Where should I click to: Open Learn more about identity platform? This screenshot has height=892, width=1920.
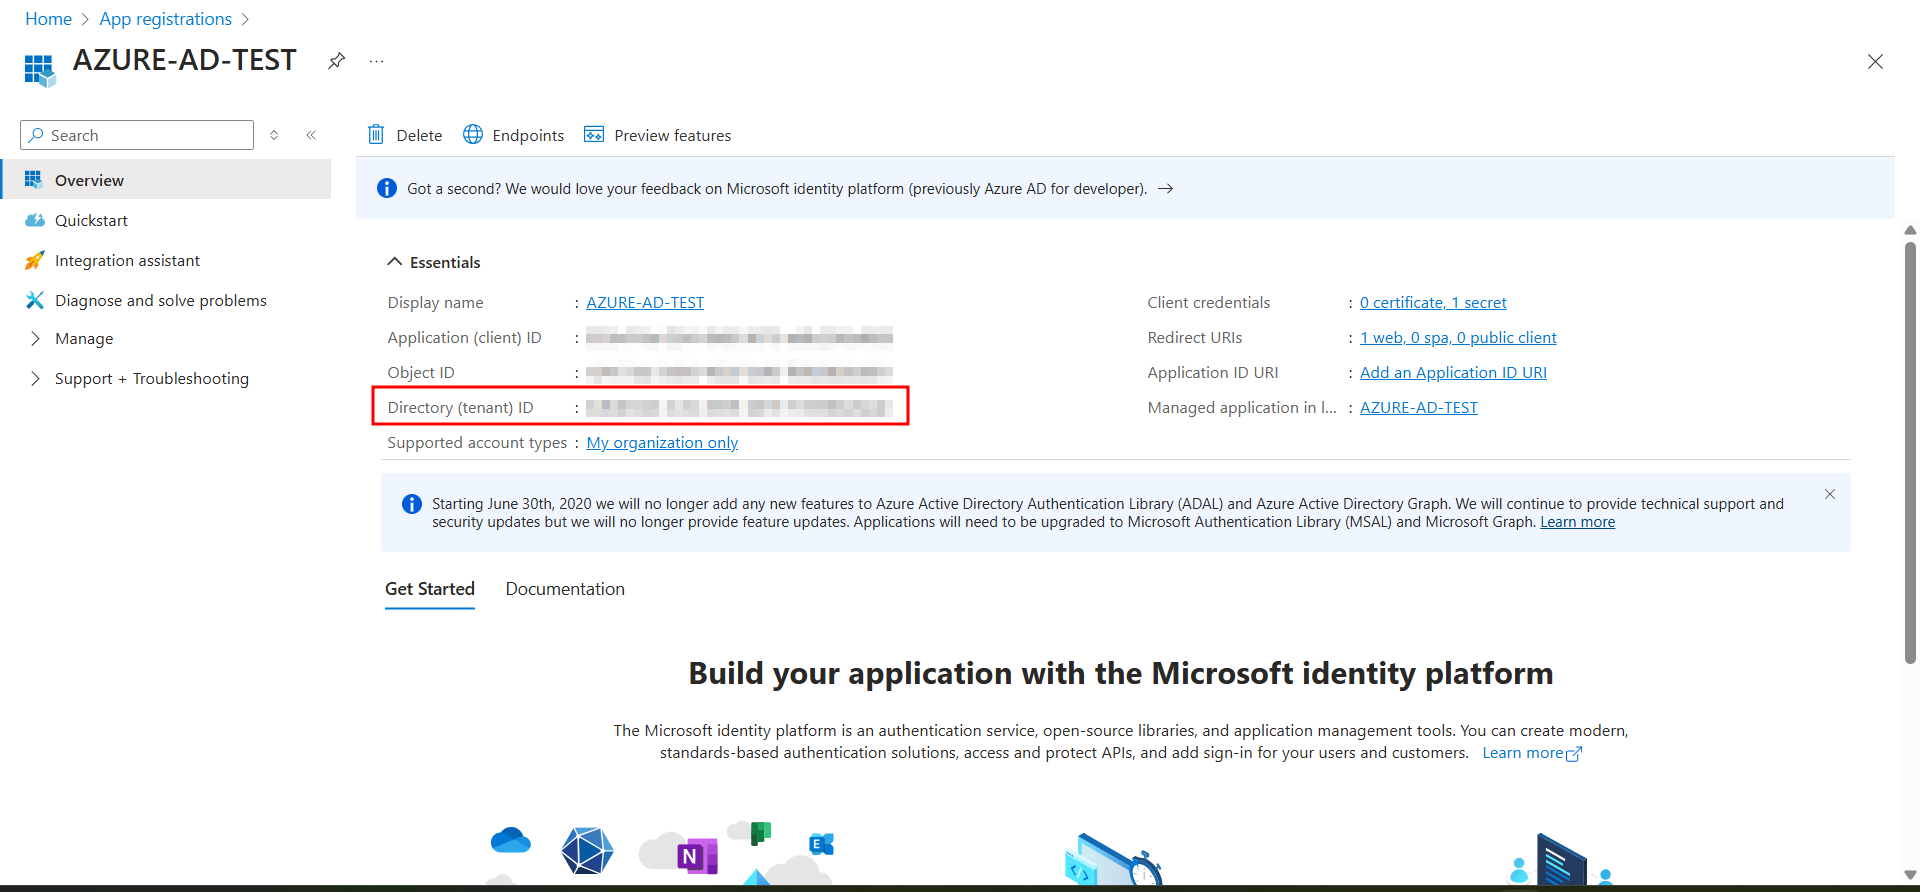pyautogui.click(x=1531, y=753)
